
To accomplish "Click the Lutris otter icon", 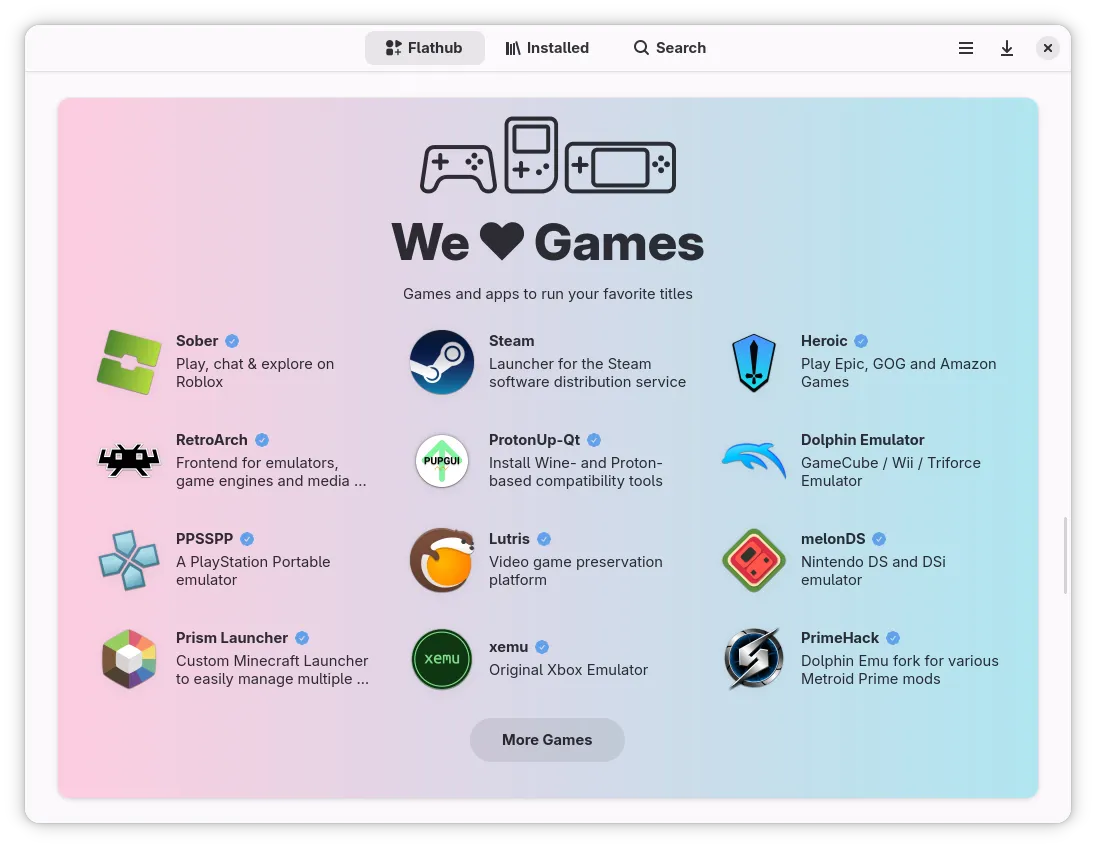I will (442, 560).
